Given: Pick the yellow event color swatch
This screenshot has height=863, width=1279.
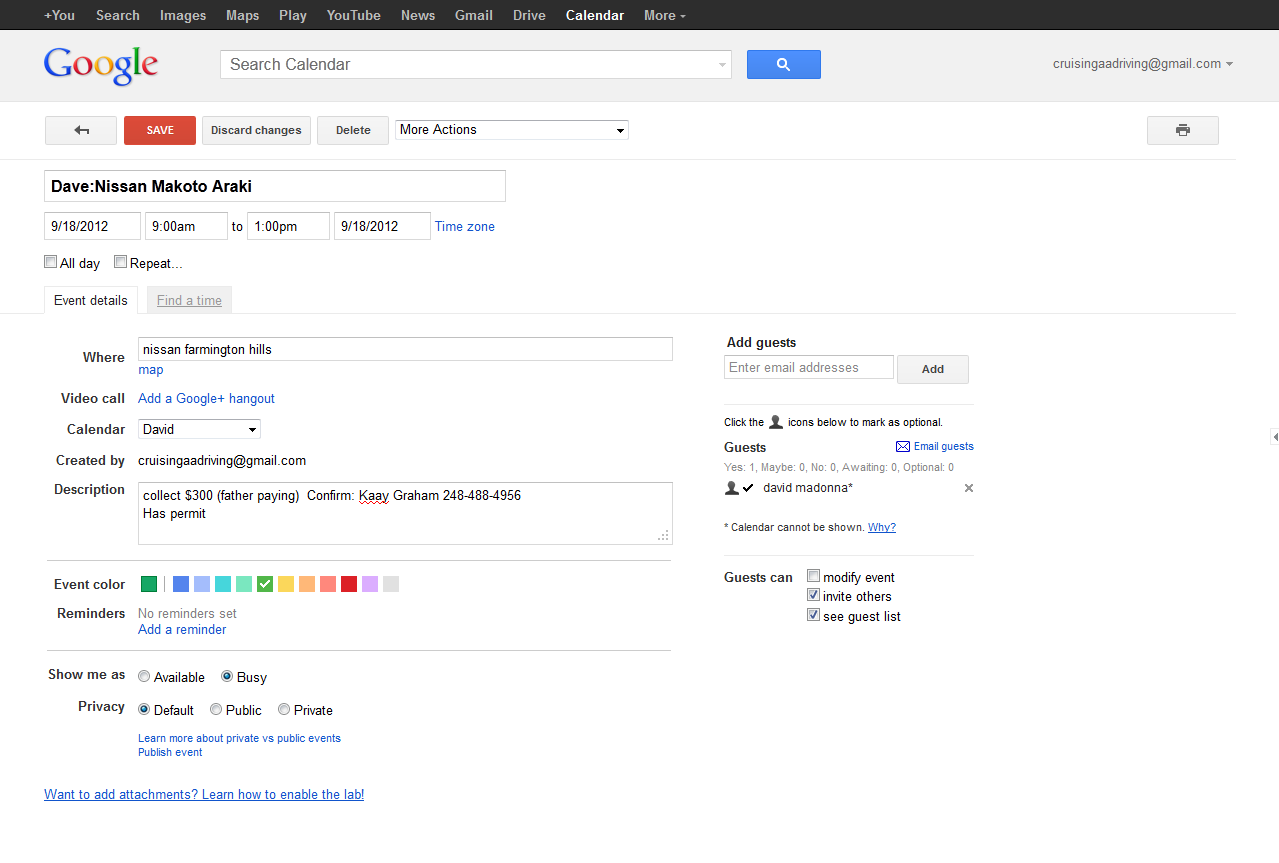Looking at the screenshot, I should tap(286, 584).
